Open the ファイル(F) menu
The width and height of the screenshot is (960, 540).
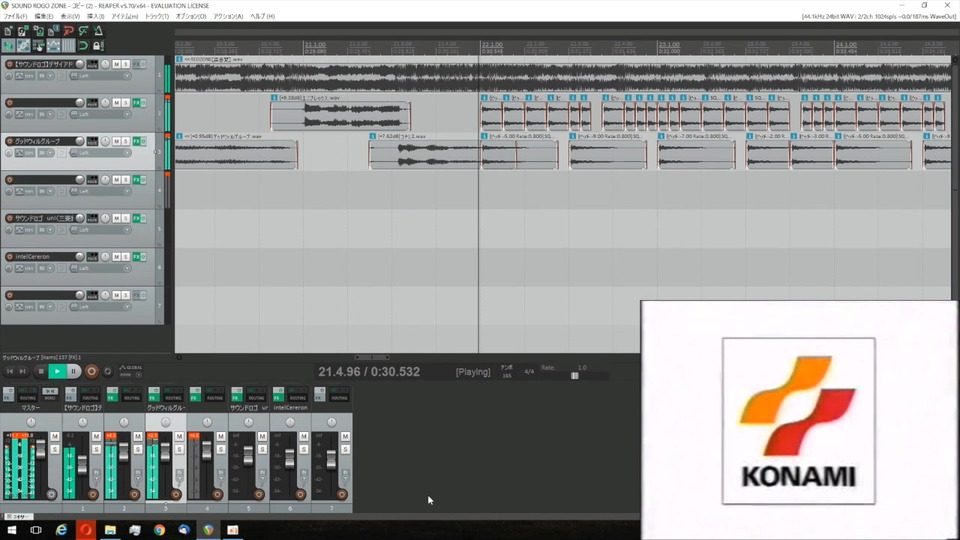pyautogui.click(x=15, y=17)
